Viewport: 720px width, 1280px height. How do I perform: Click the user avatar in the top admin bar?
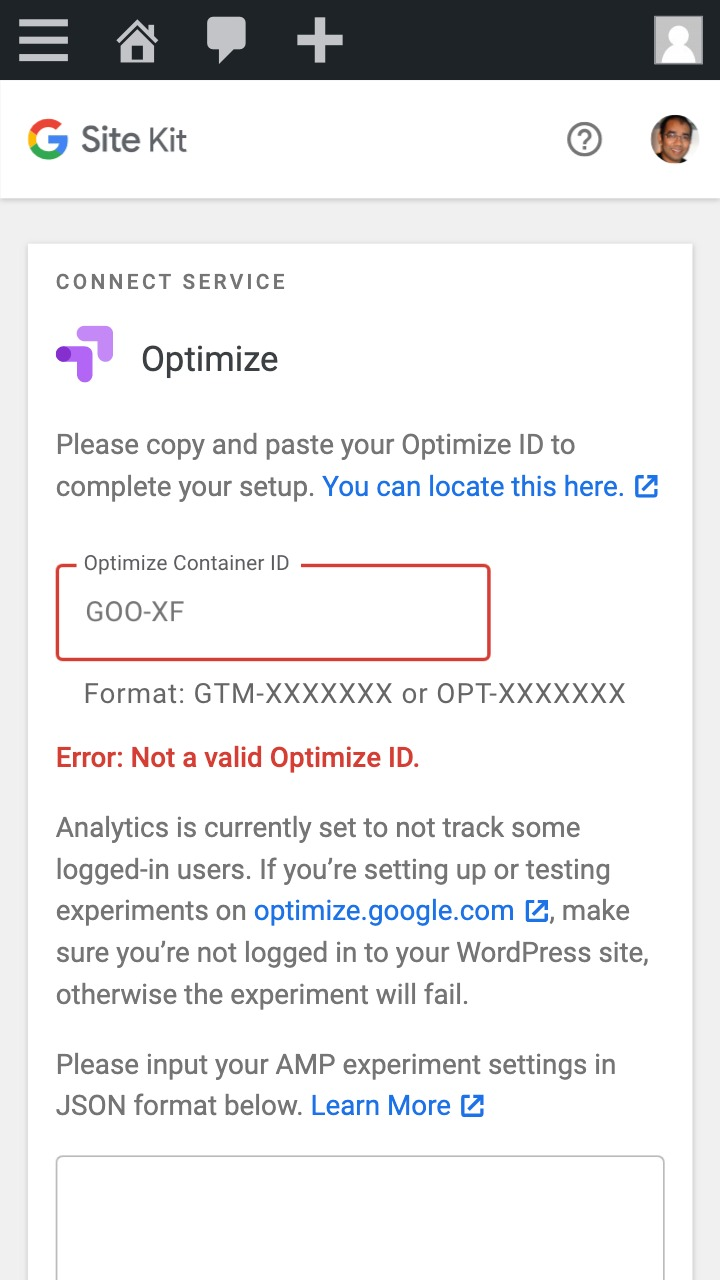(678, 40)
